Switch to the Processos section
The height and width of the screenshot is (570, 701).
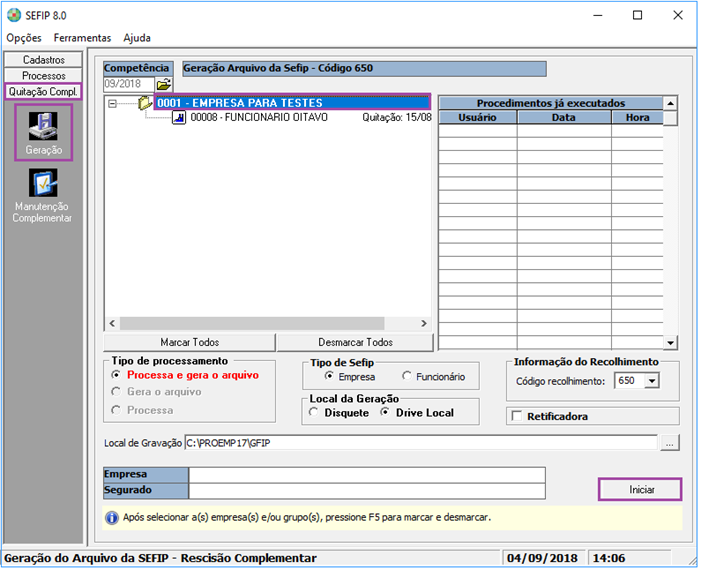pos(43,76)
